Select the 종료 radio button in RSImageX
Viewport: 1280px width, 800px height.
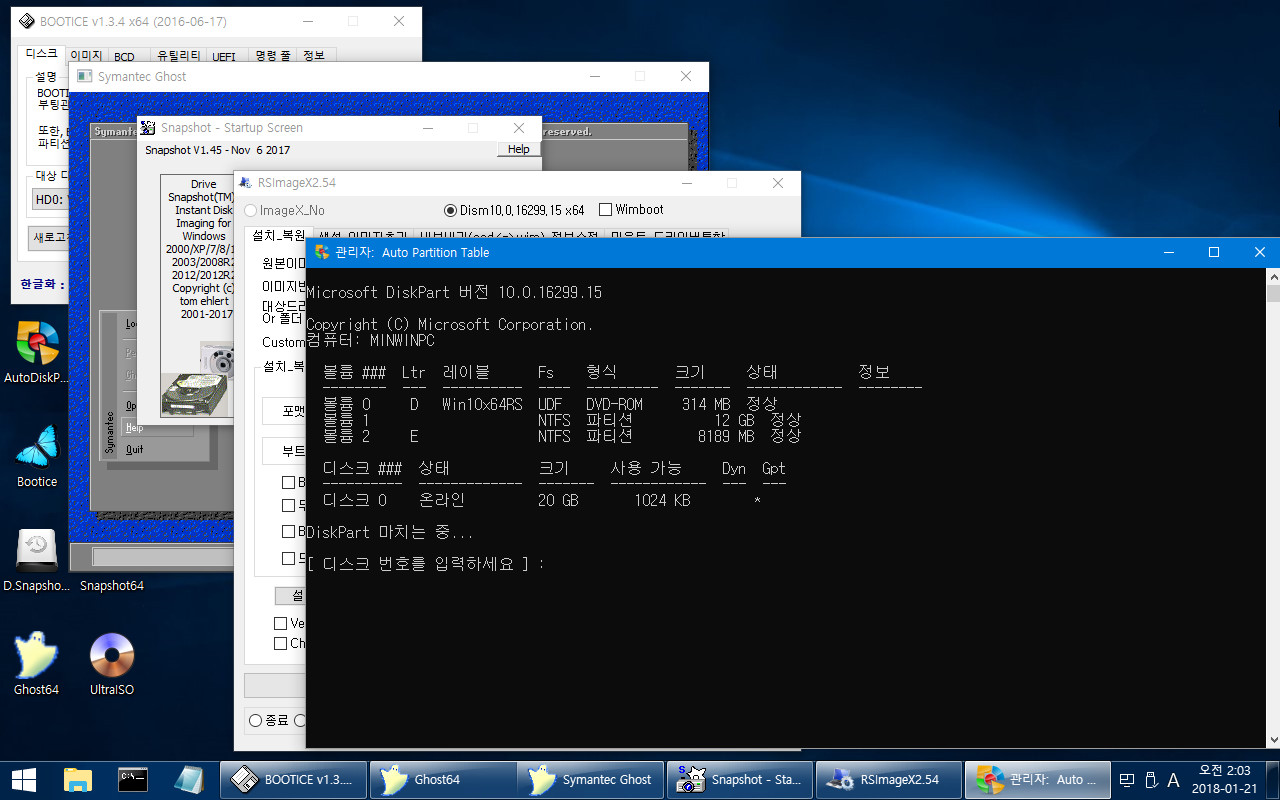pyautogui.click(x=268, y=720)
